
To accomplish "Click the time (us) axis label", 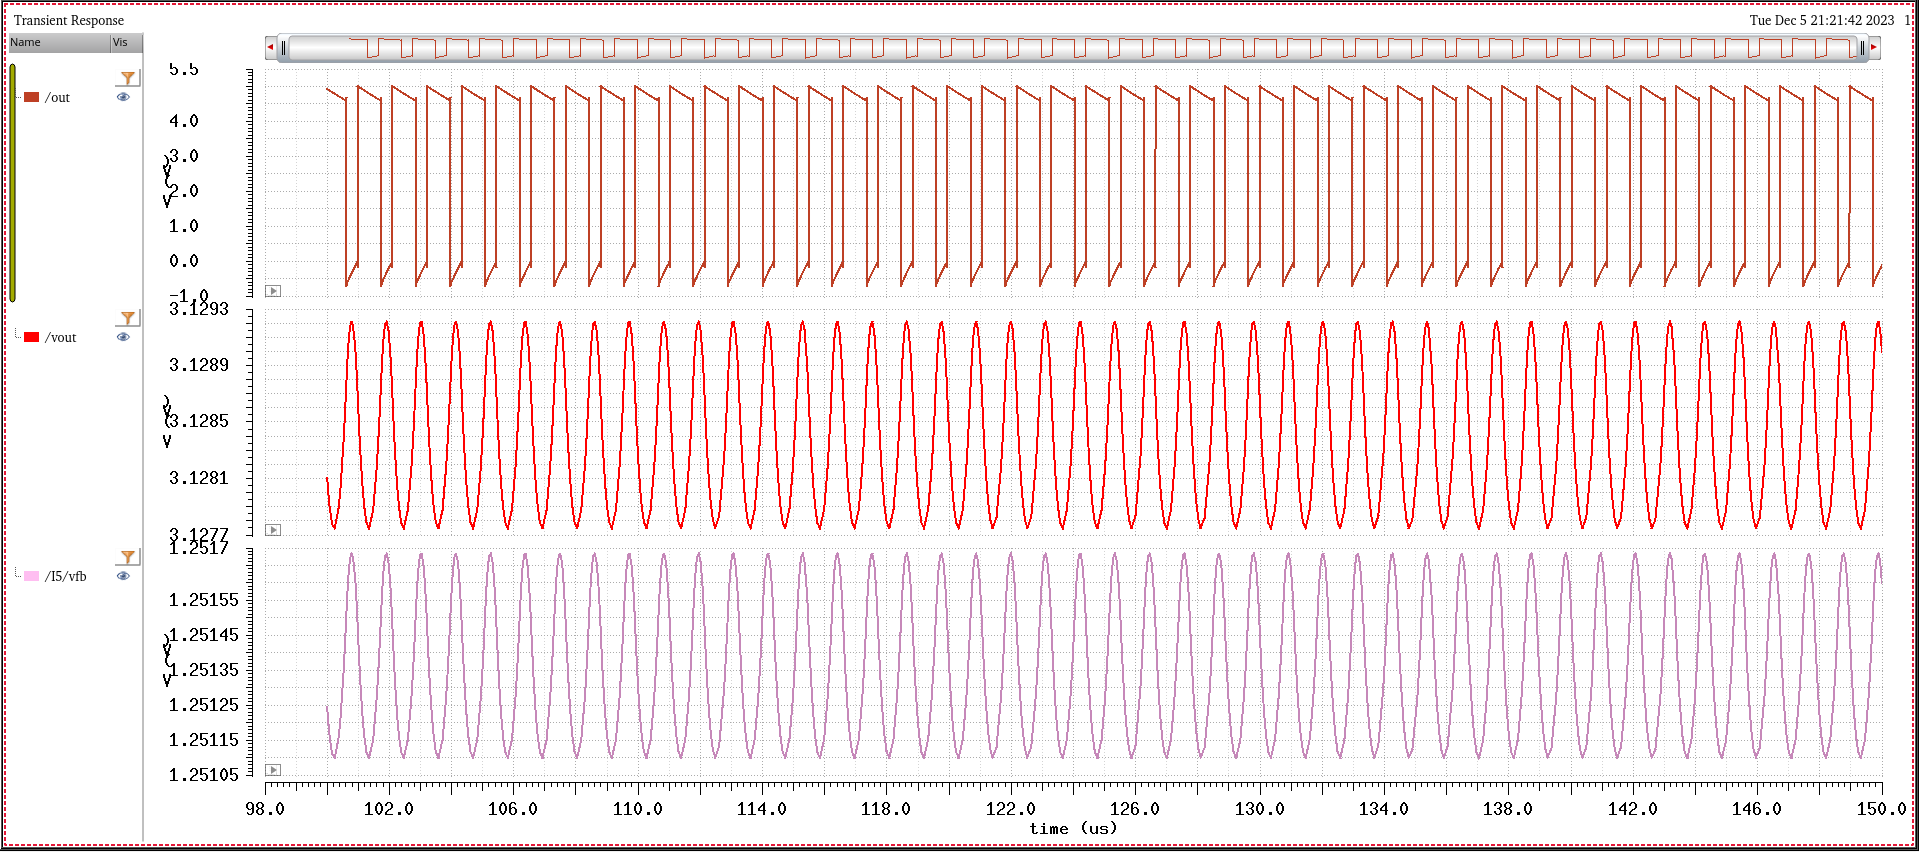I will point(1073,829).
